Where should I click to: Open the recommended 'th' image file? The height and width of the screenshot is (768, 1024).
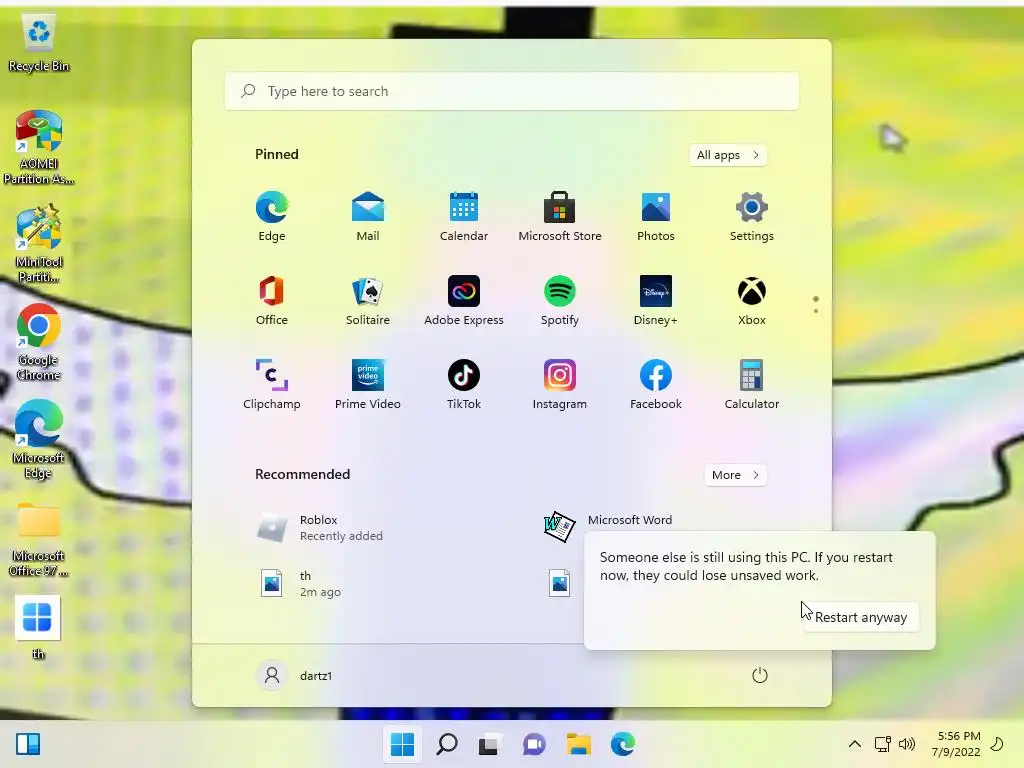coord(300,584)
